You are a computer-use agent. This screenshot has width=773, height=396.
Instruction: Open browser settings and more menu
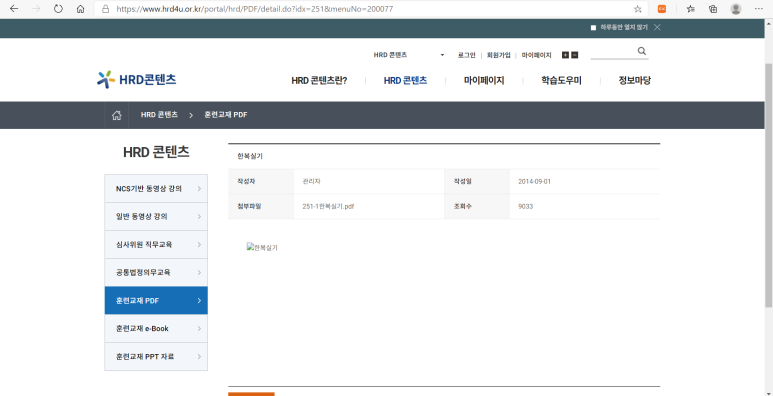click(x=759, y=9)
